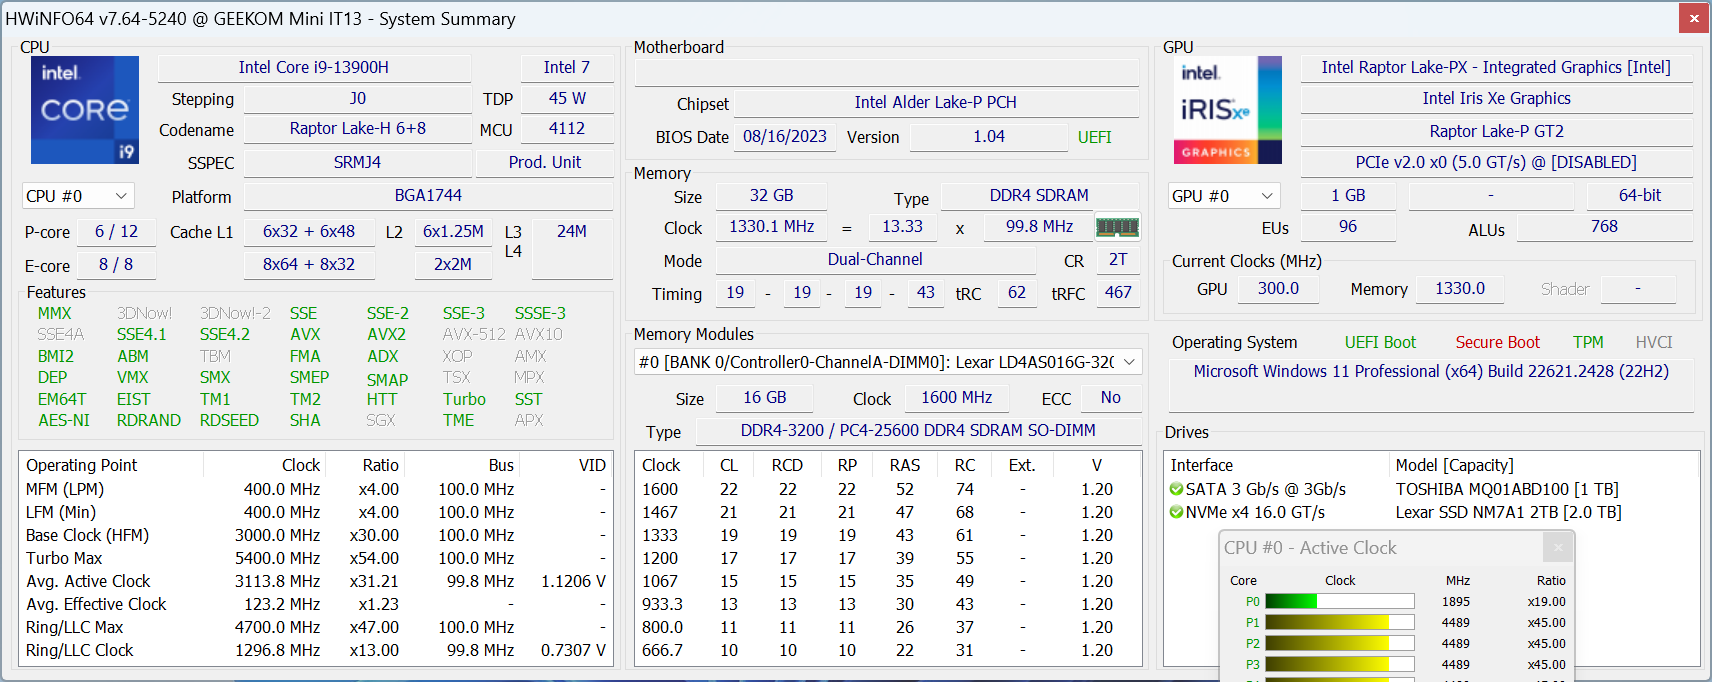Click the ECC value No

coord(1111,398)
